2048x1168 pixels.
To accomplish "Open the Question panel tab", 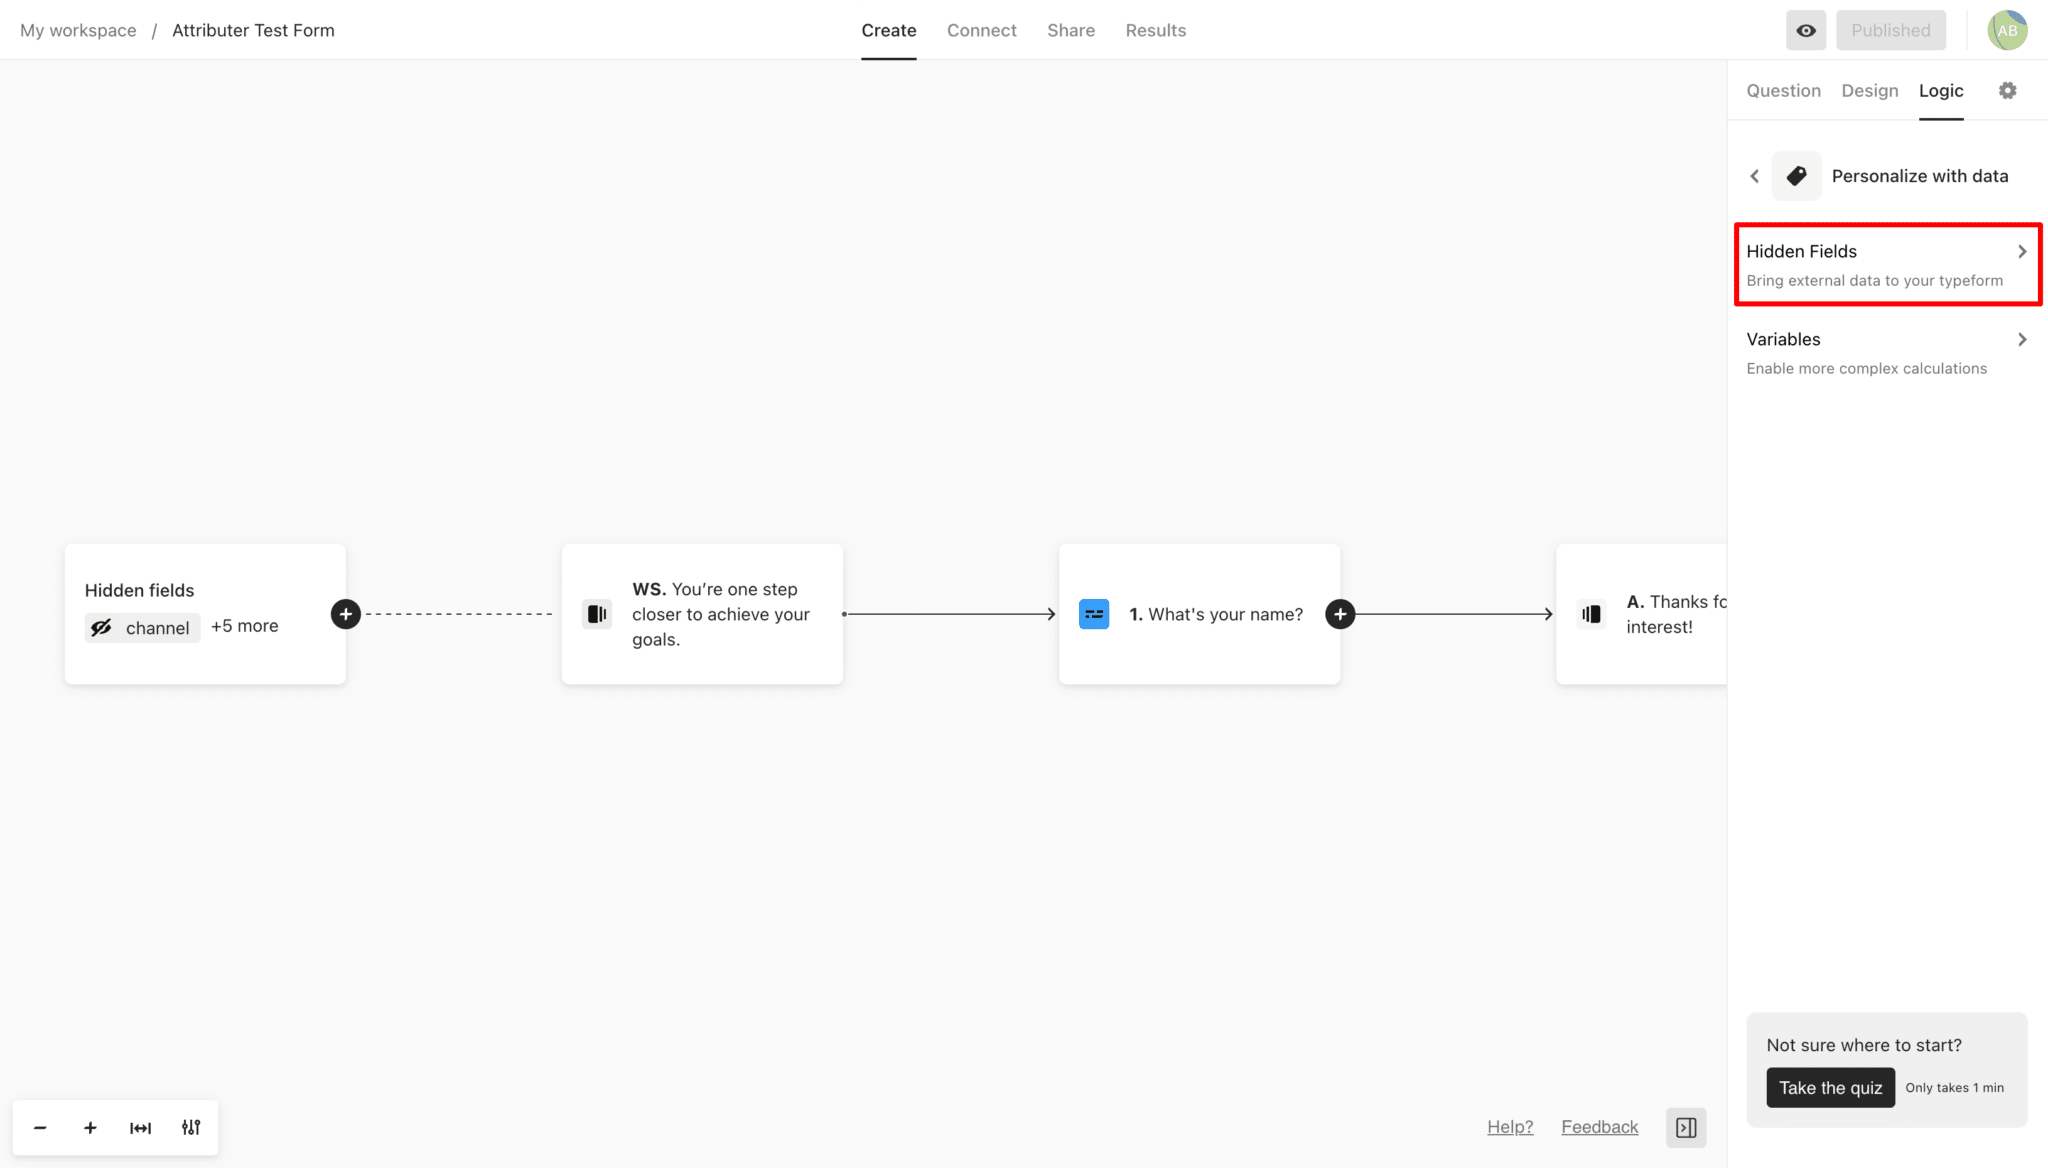I will coord(1783,91).
